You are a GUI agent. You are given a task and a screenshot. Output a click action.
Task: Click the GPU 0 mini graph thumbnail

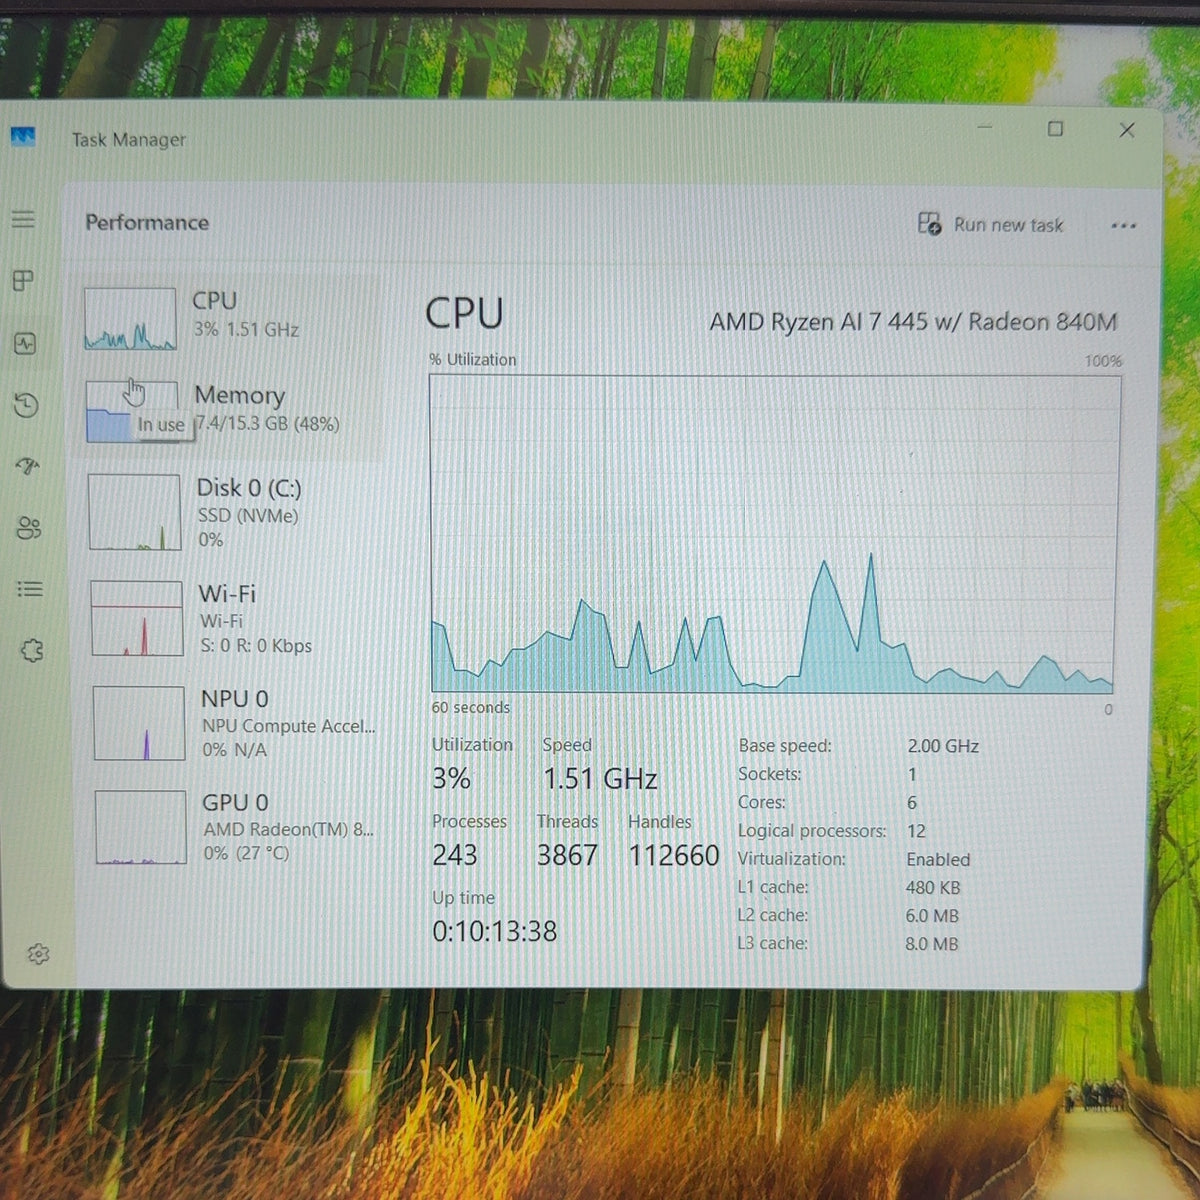(x=141, y=827)
